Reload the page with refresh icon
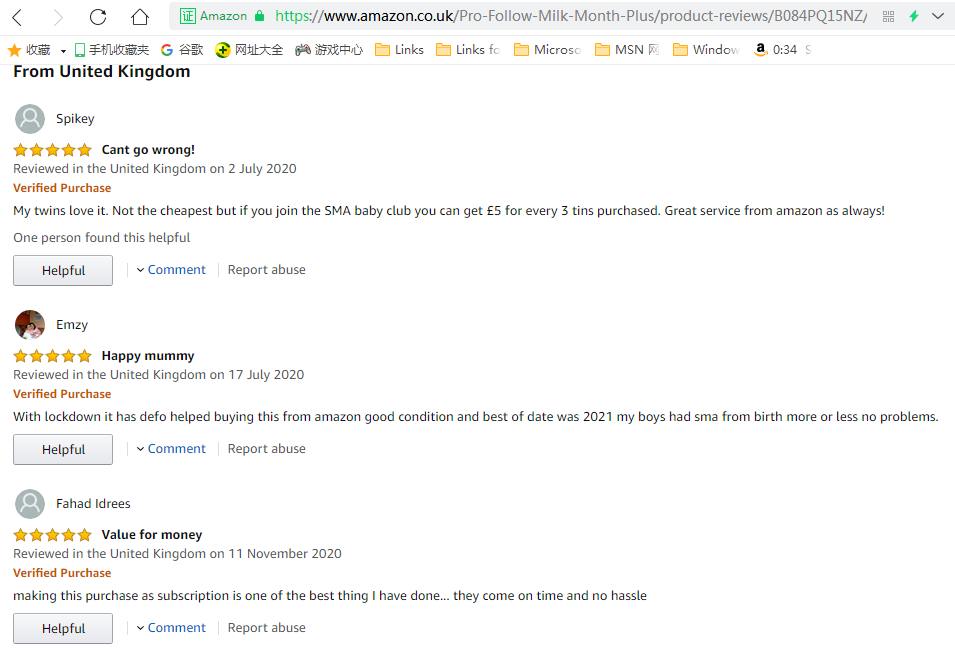The height and width of the screenshot is (649, 955). (x=97, y=17)
